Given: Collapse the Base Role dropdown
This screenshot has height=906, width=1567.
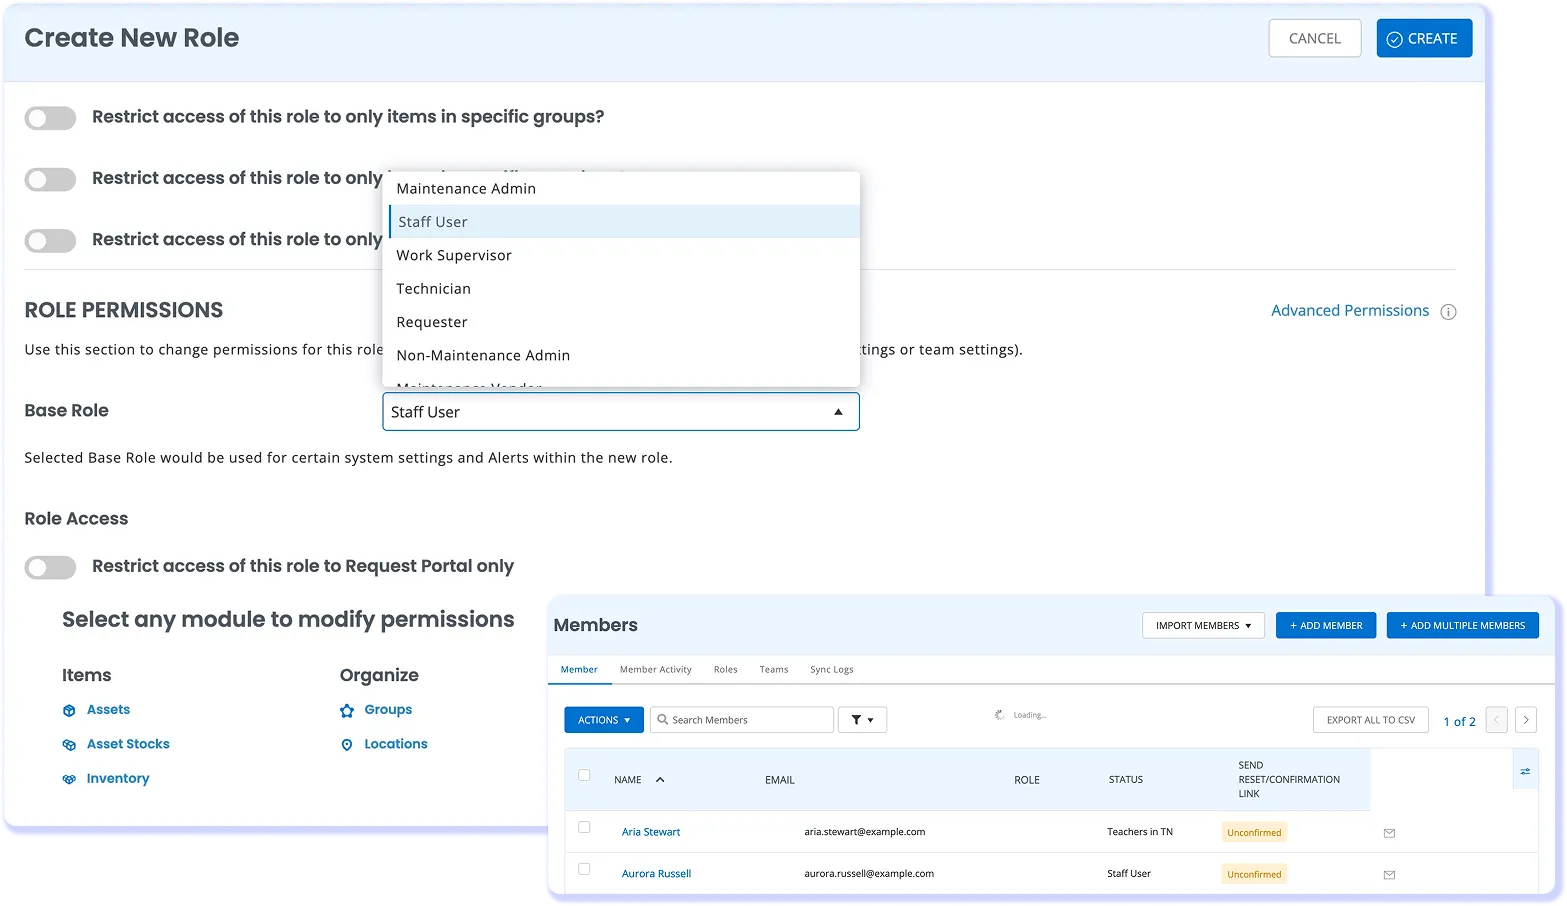Looking at the screenshot, I should [838, 412].
